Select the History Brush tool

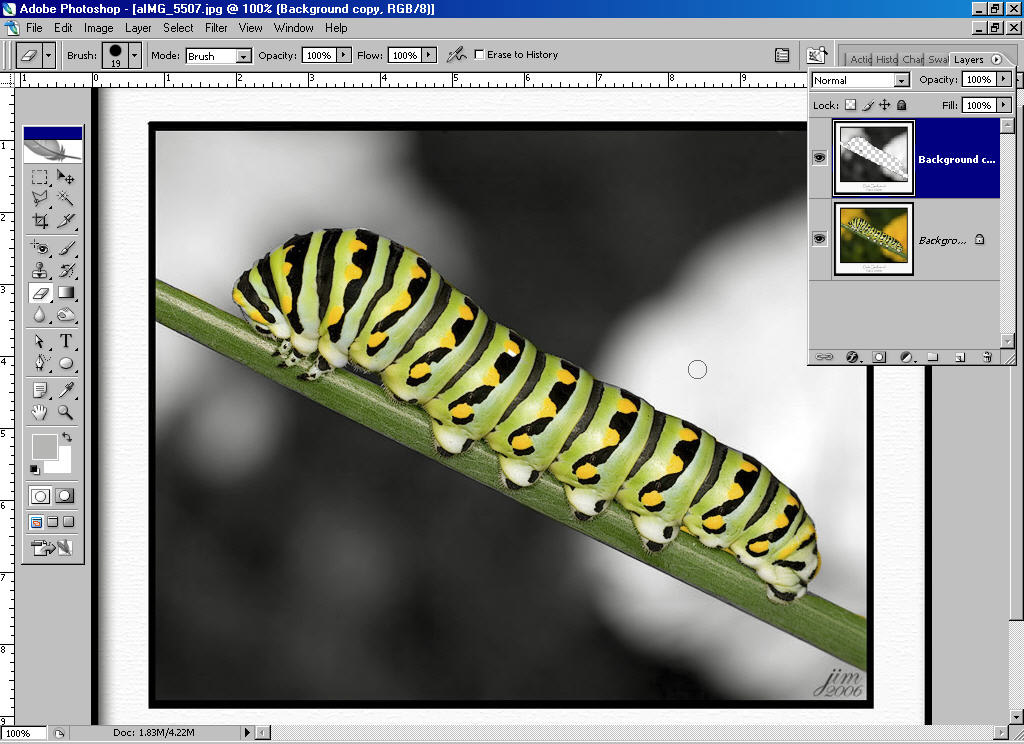click(x=65, y=270)
